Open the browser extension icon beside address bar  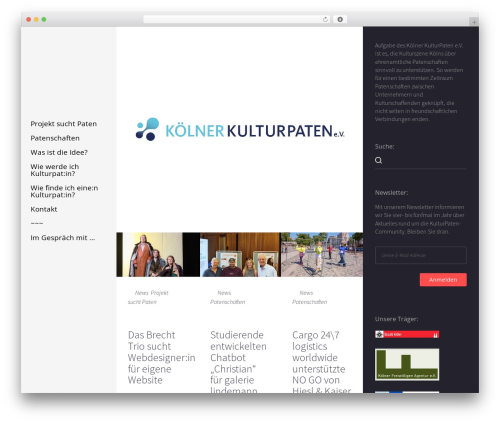(340, 20)
